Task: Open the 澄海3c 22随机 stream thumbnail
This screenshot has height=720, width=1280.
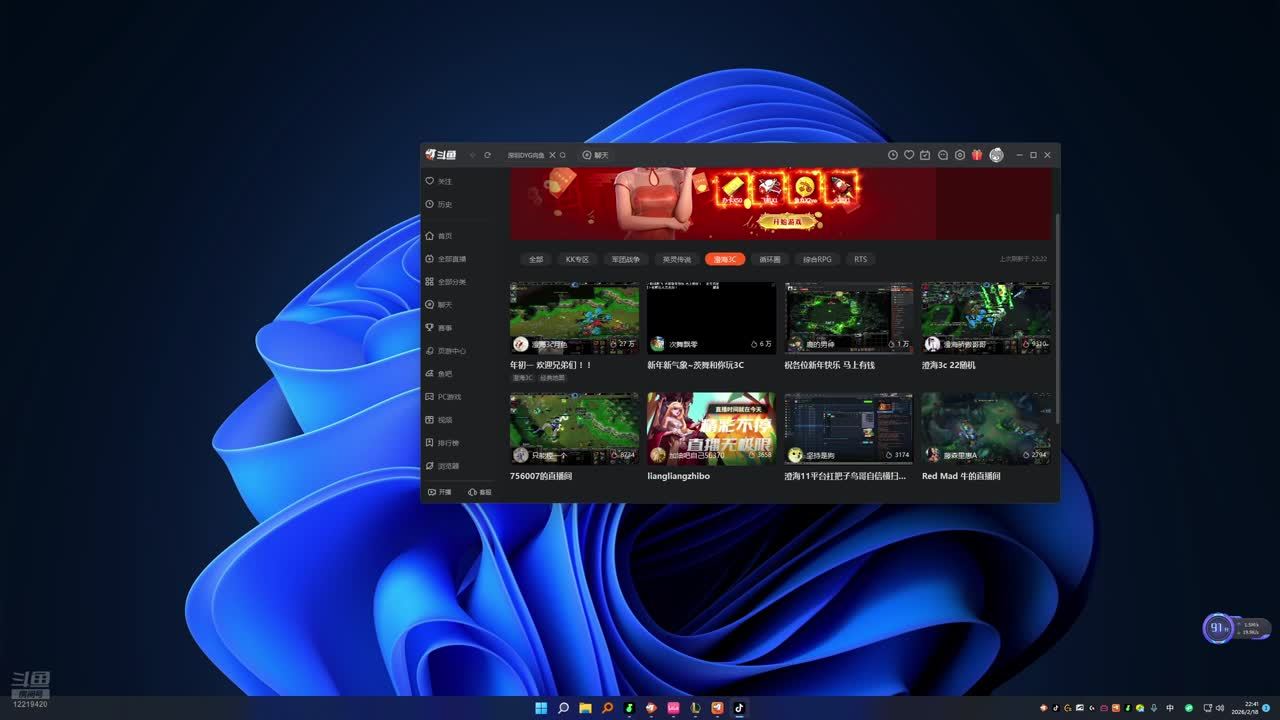Action: 985,318
